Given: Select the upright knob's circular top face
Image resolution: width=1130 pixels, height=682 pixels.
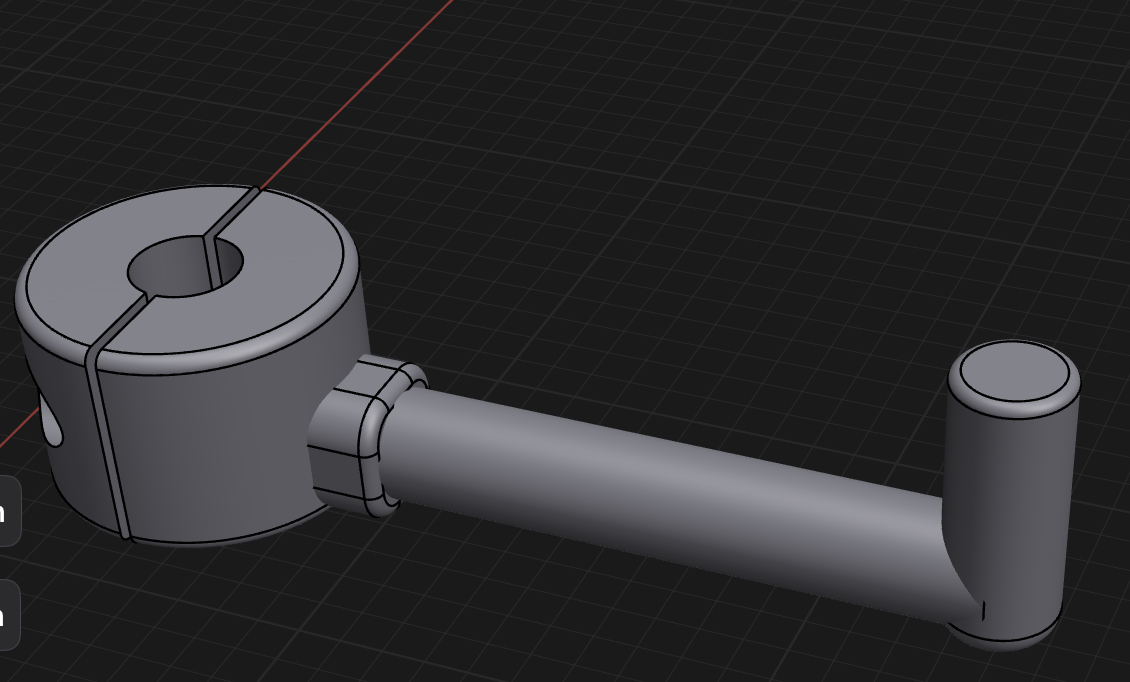Looking at the screenshot, I should 1015,372.
